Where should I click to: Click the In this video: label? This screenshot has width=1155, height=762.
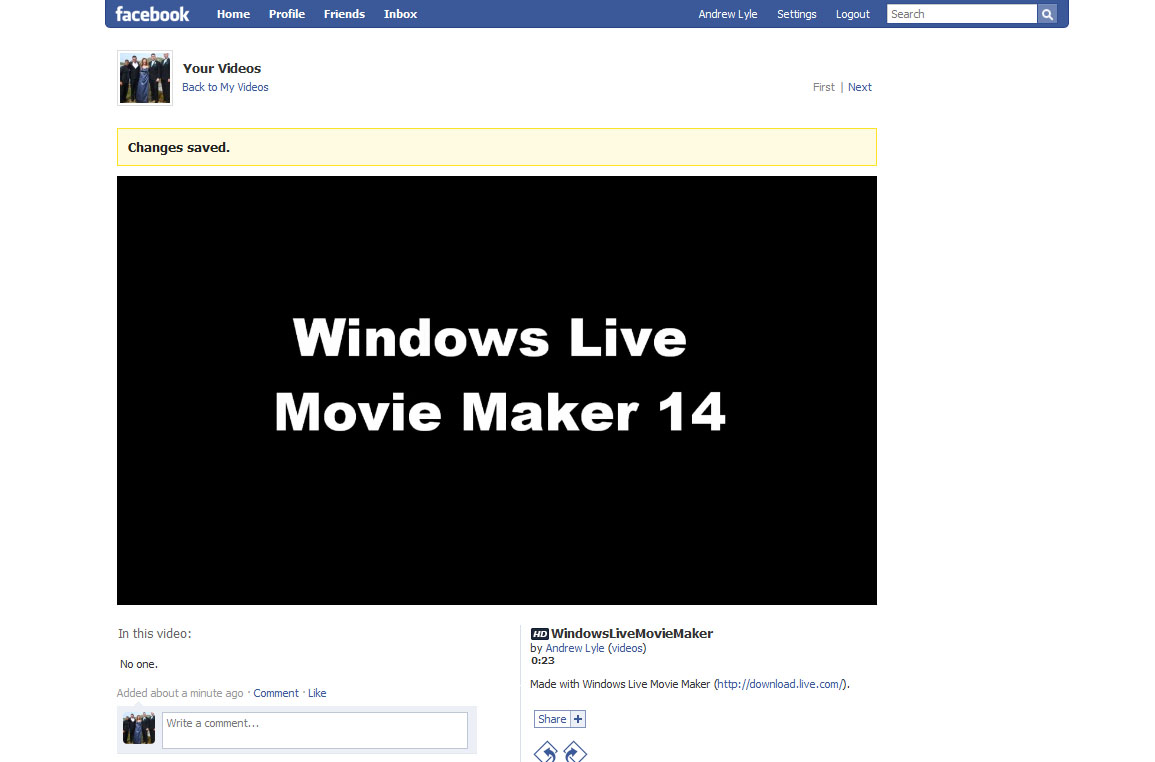coord(155,634)
